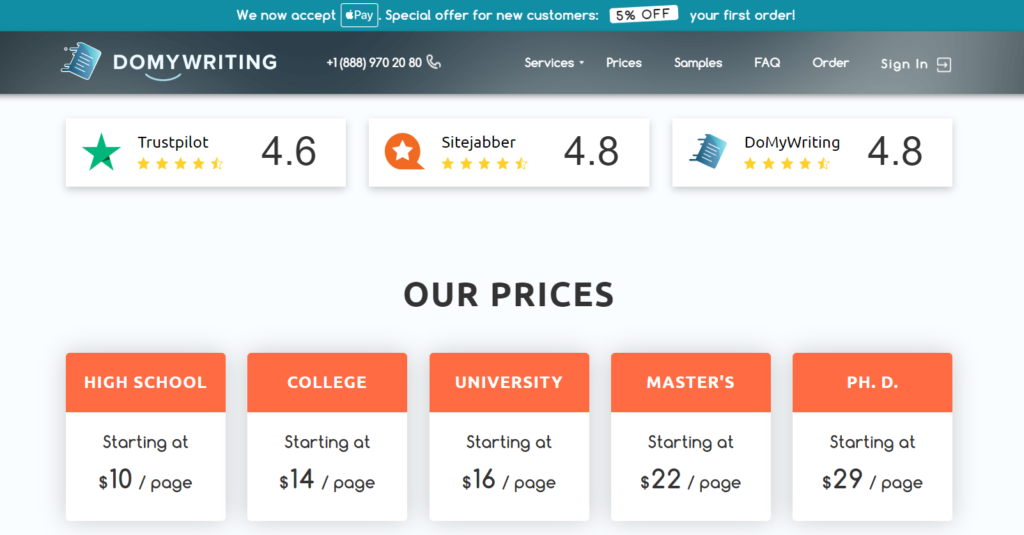Click the $16 / page price
This screenshot has width=1024, height=535.
tap(509, 481)
